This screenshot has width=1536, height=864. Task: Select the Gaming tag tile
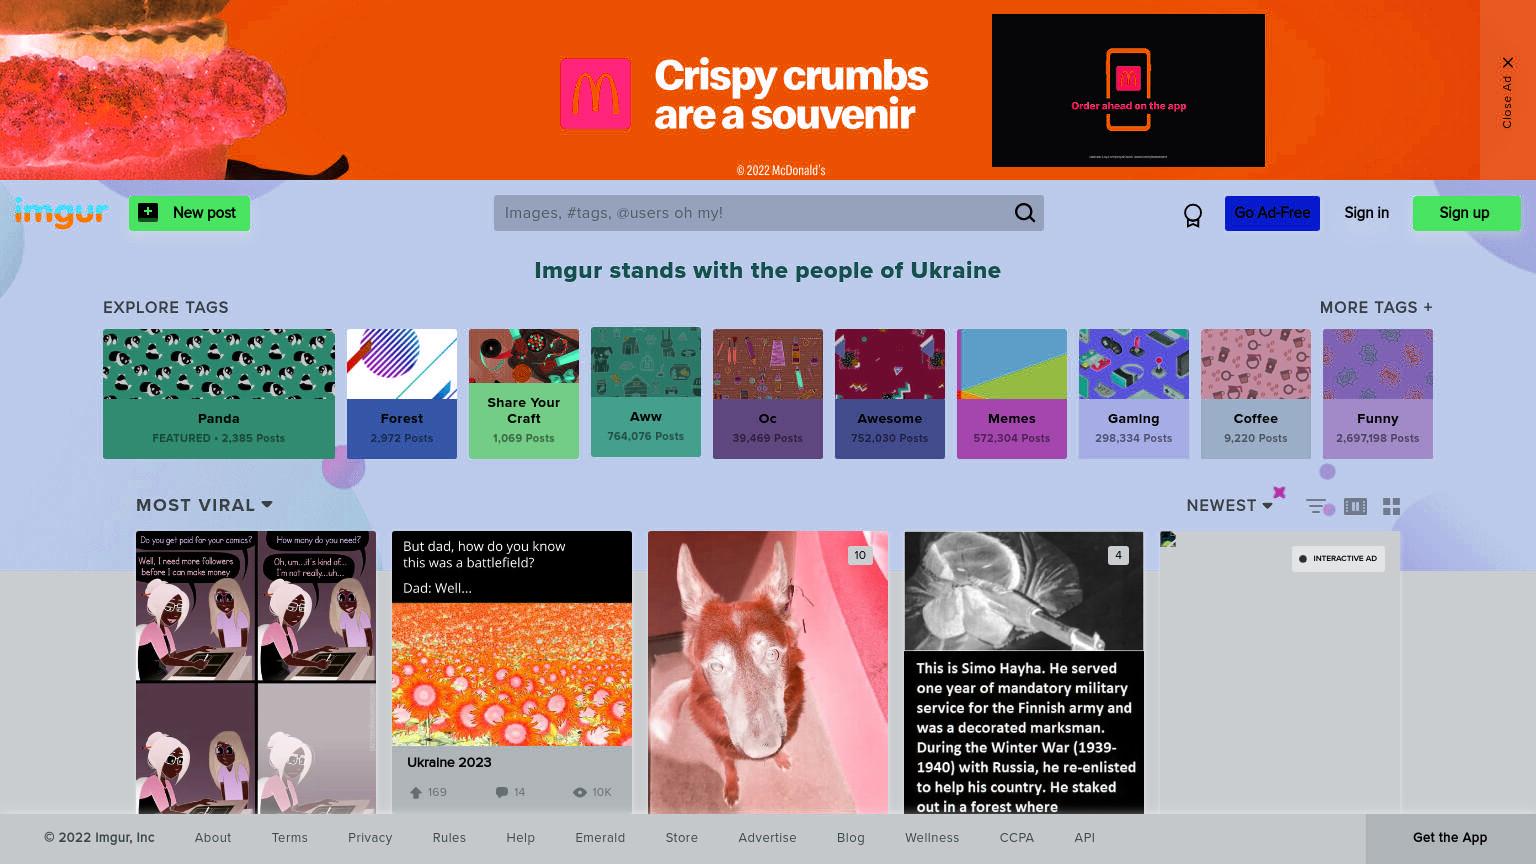click(1134, 394)
